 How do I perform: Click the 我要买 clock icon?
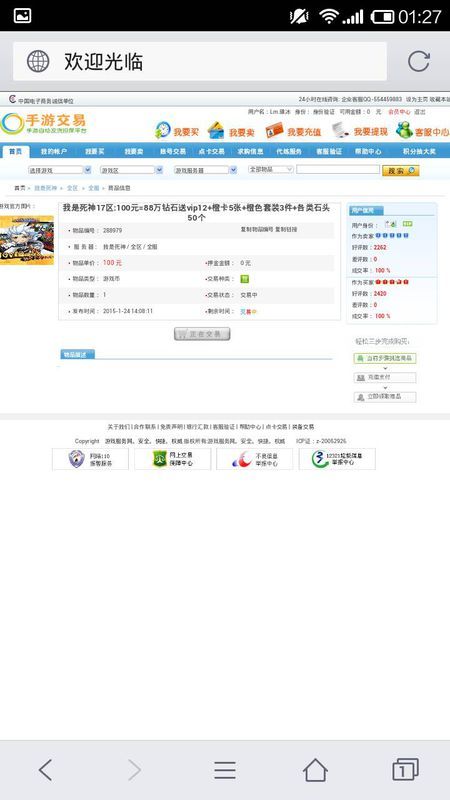click(163, 131)
